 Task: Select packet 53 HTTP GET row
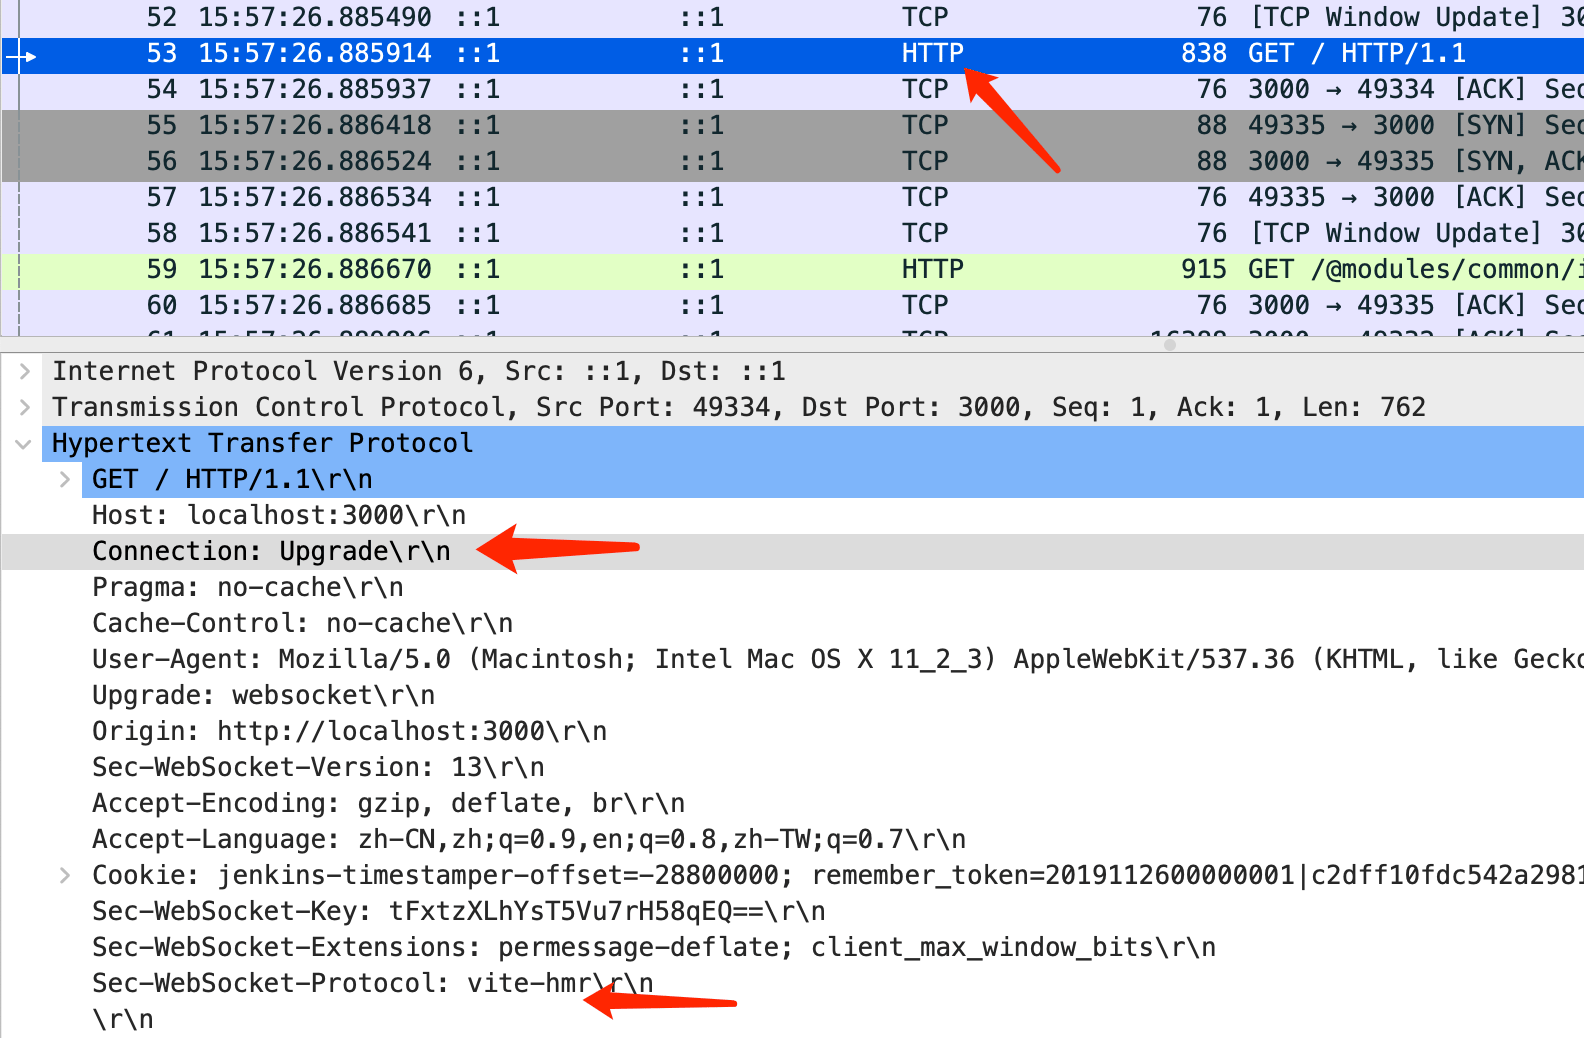[792, 54]
